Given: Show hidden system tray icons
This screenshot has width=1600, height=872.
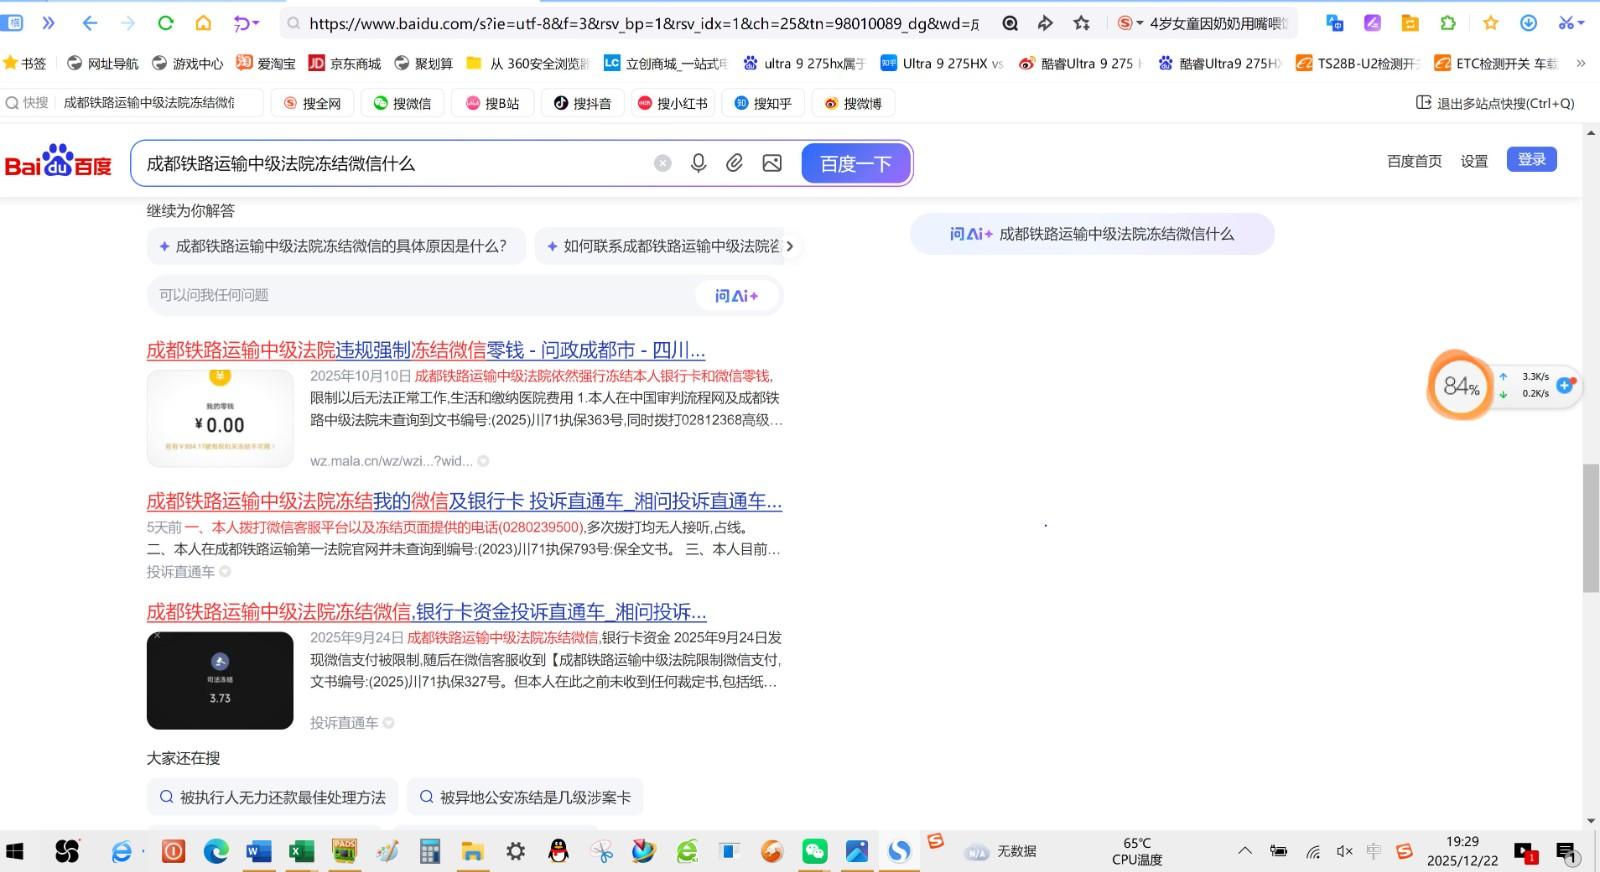Looking at the screenshot, I should 1245,851.
